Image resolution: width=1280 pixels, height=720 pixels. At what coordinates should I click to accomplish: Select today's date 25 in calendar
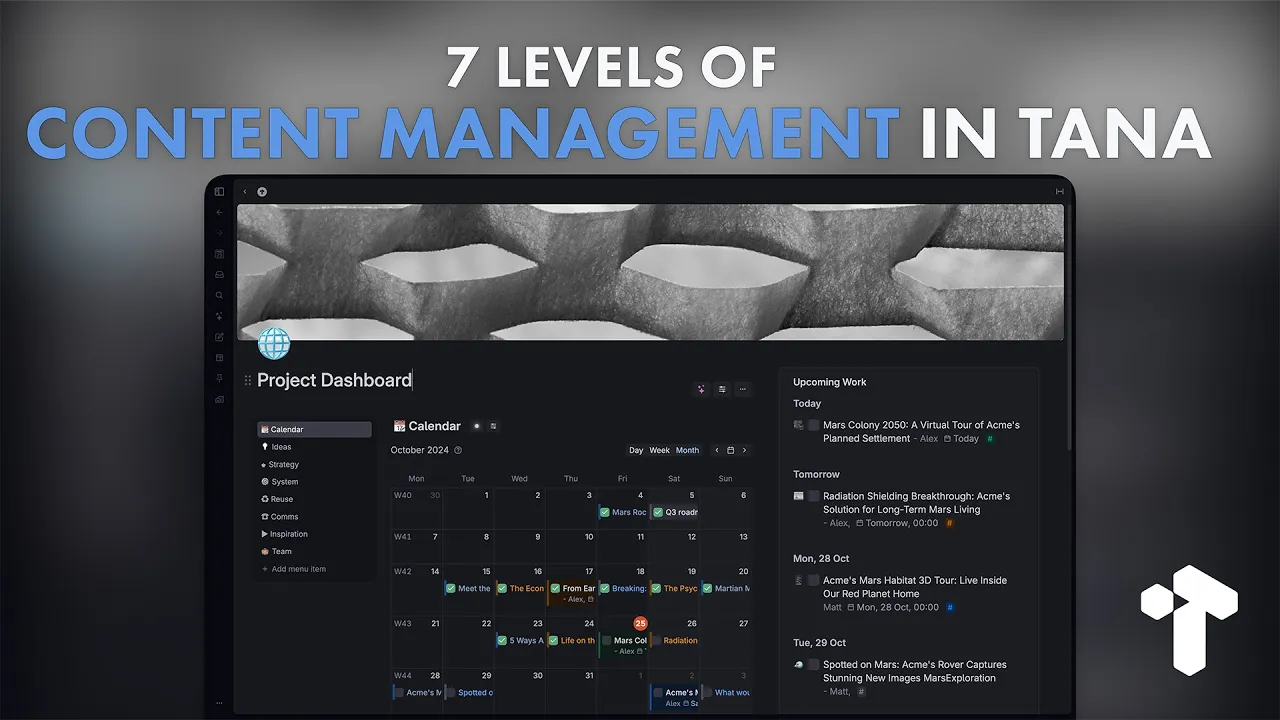(x=640, y=623)
